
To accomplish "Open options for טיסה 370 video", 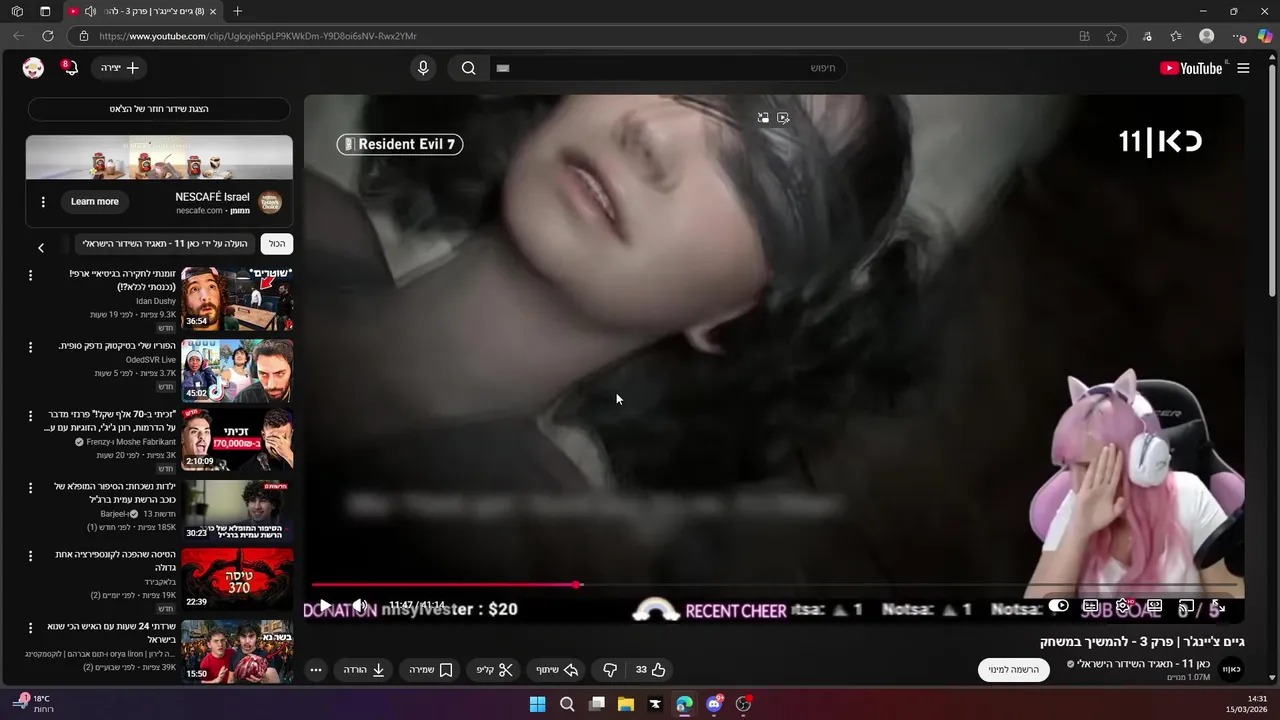I will (30, 556).
